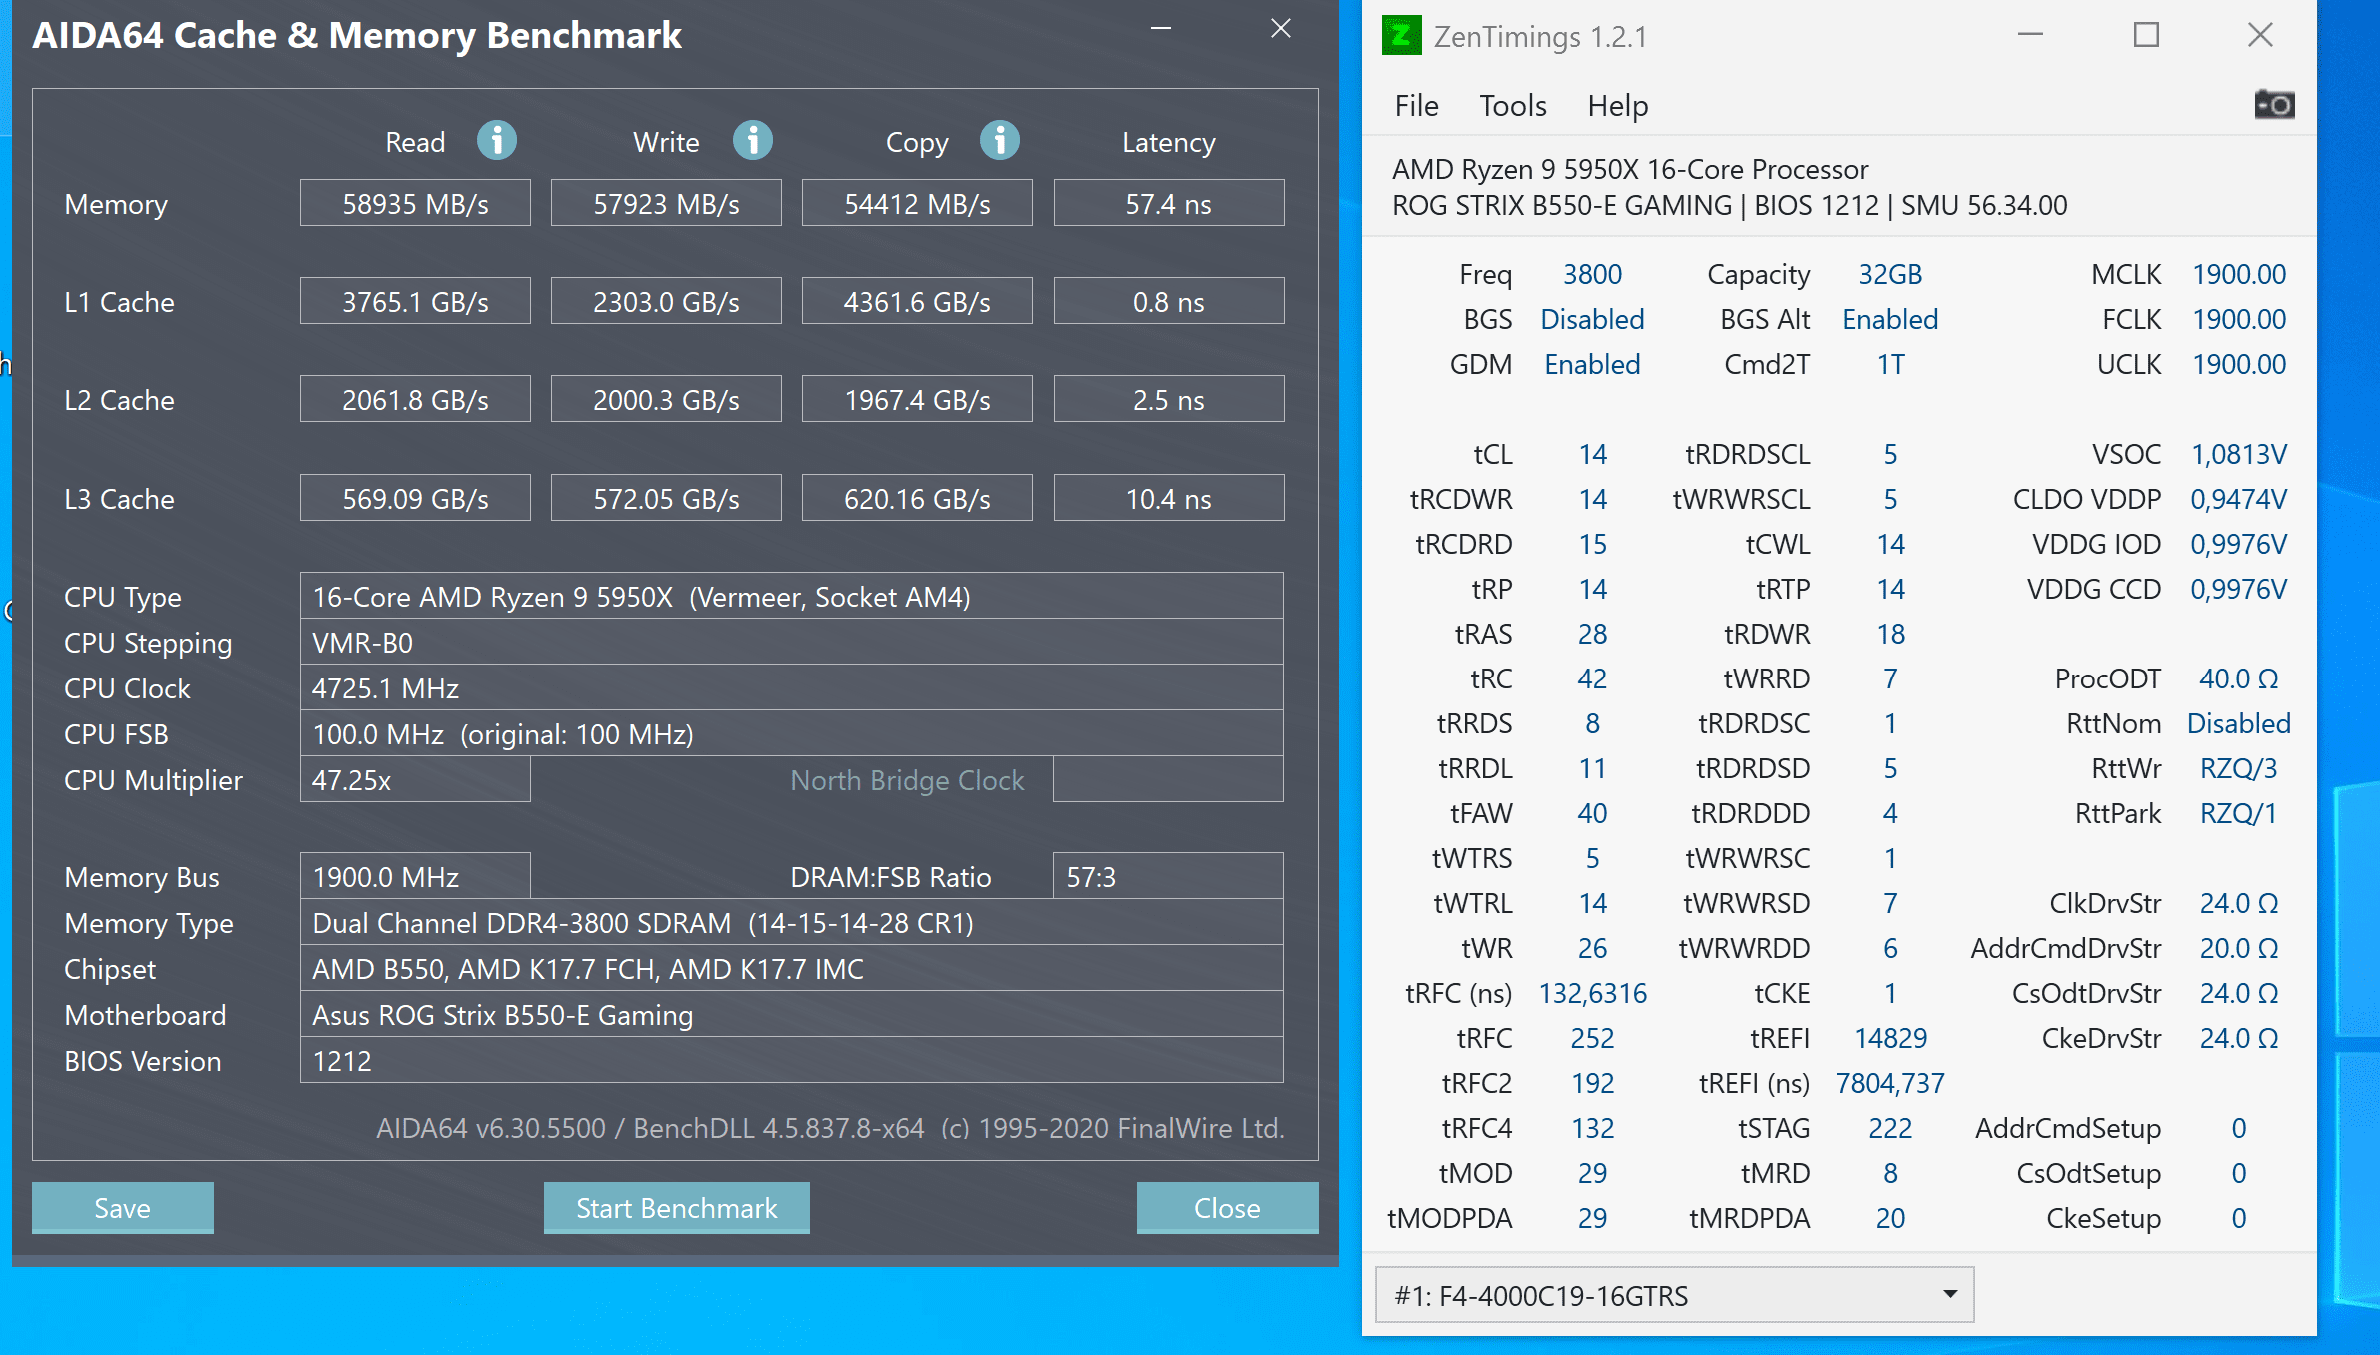Click RttPark value RZQ/1
Viewport: 2380px width, 1355px height.
click(2239, 813)
